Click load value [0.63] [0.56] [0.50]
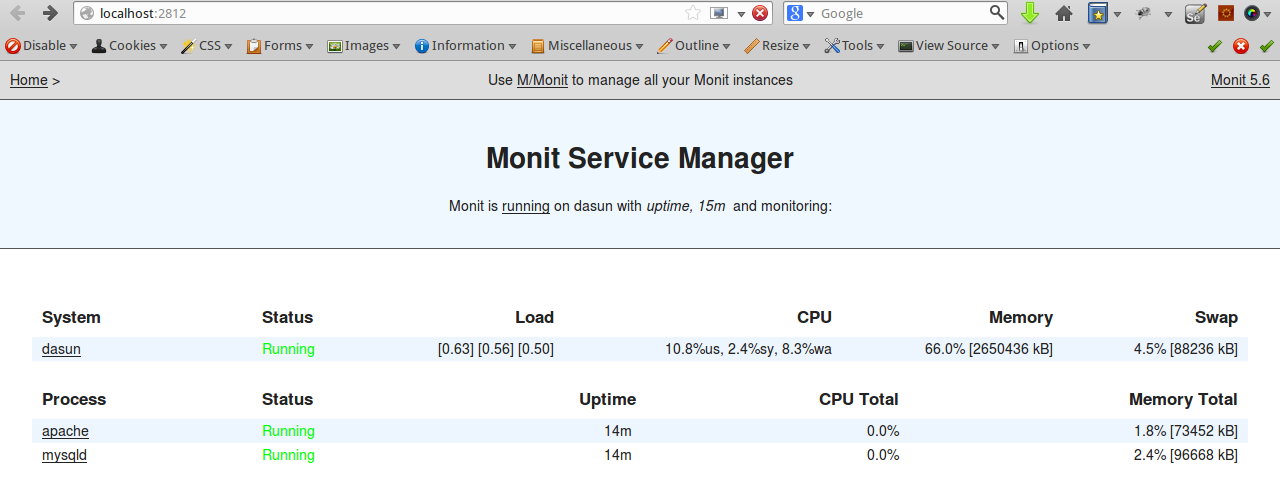1280x501 pixels. click(496, 349)
